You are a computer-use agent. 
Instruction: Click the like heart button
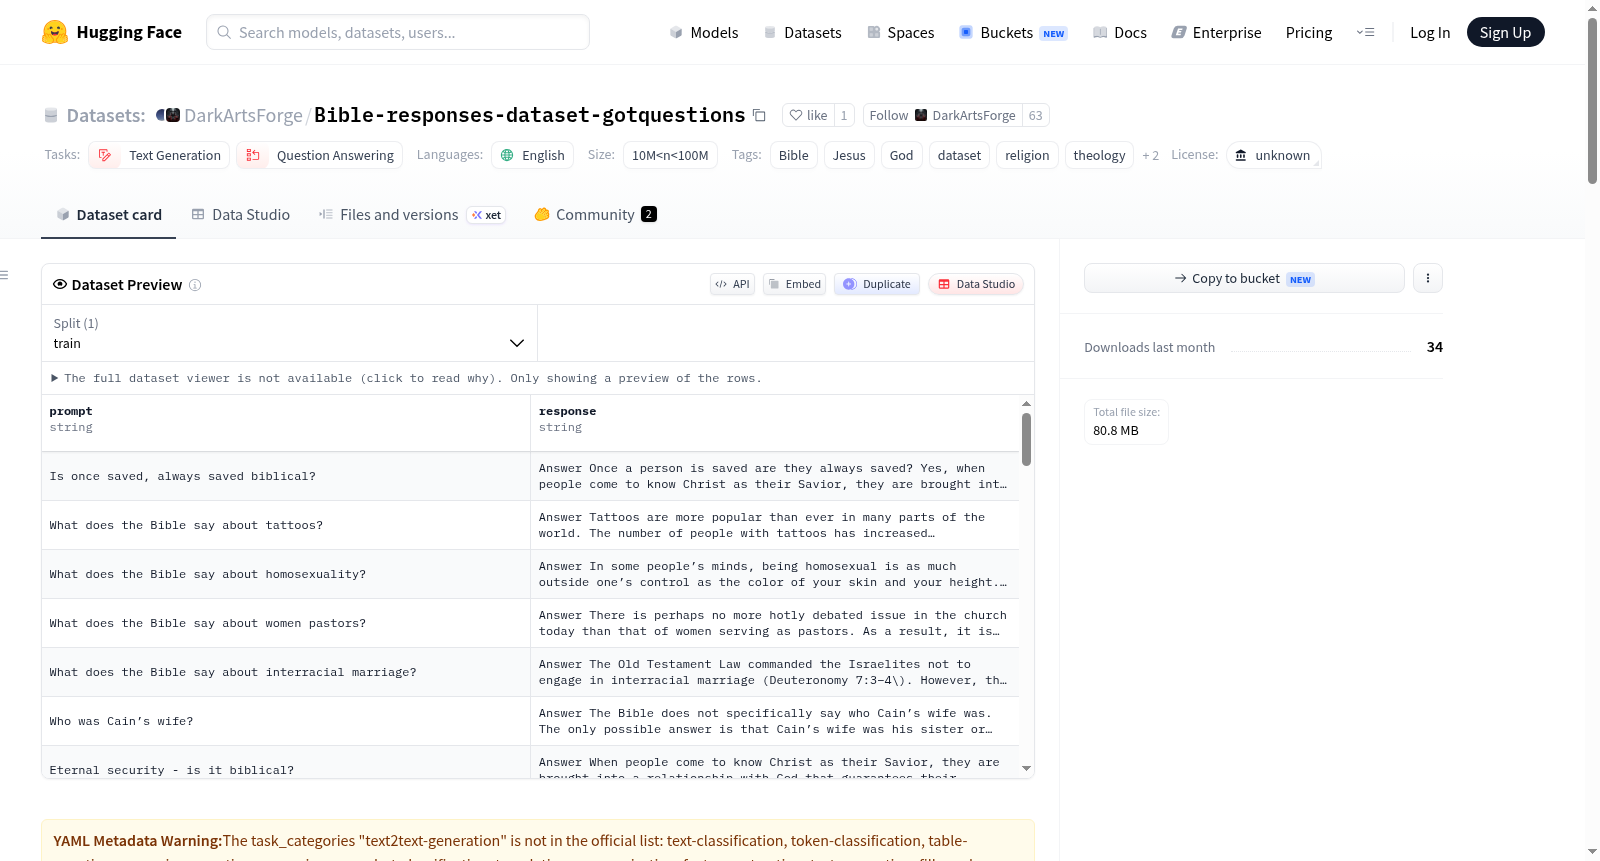point(808,115)
